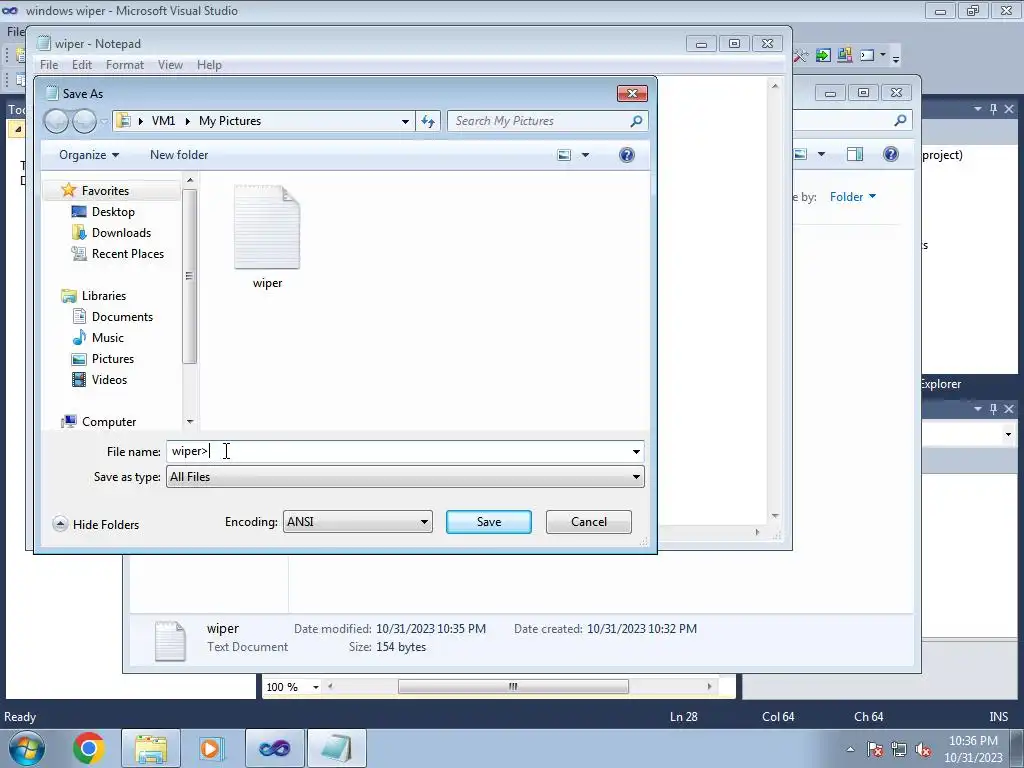Click the refresh button beside the address bar

click(x=428, y=121)
